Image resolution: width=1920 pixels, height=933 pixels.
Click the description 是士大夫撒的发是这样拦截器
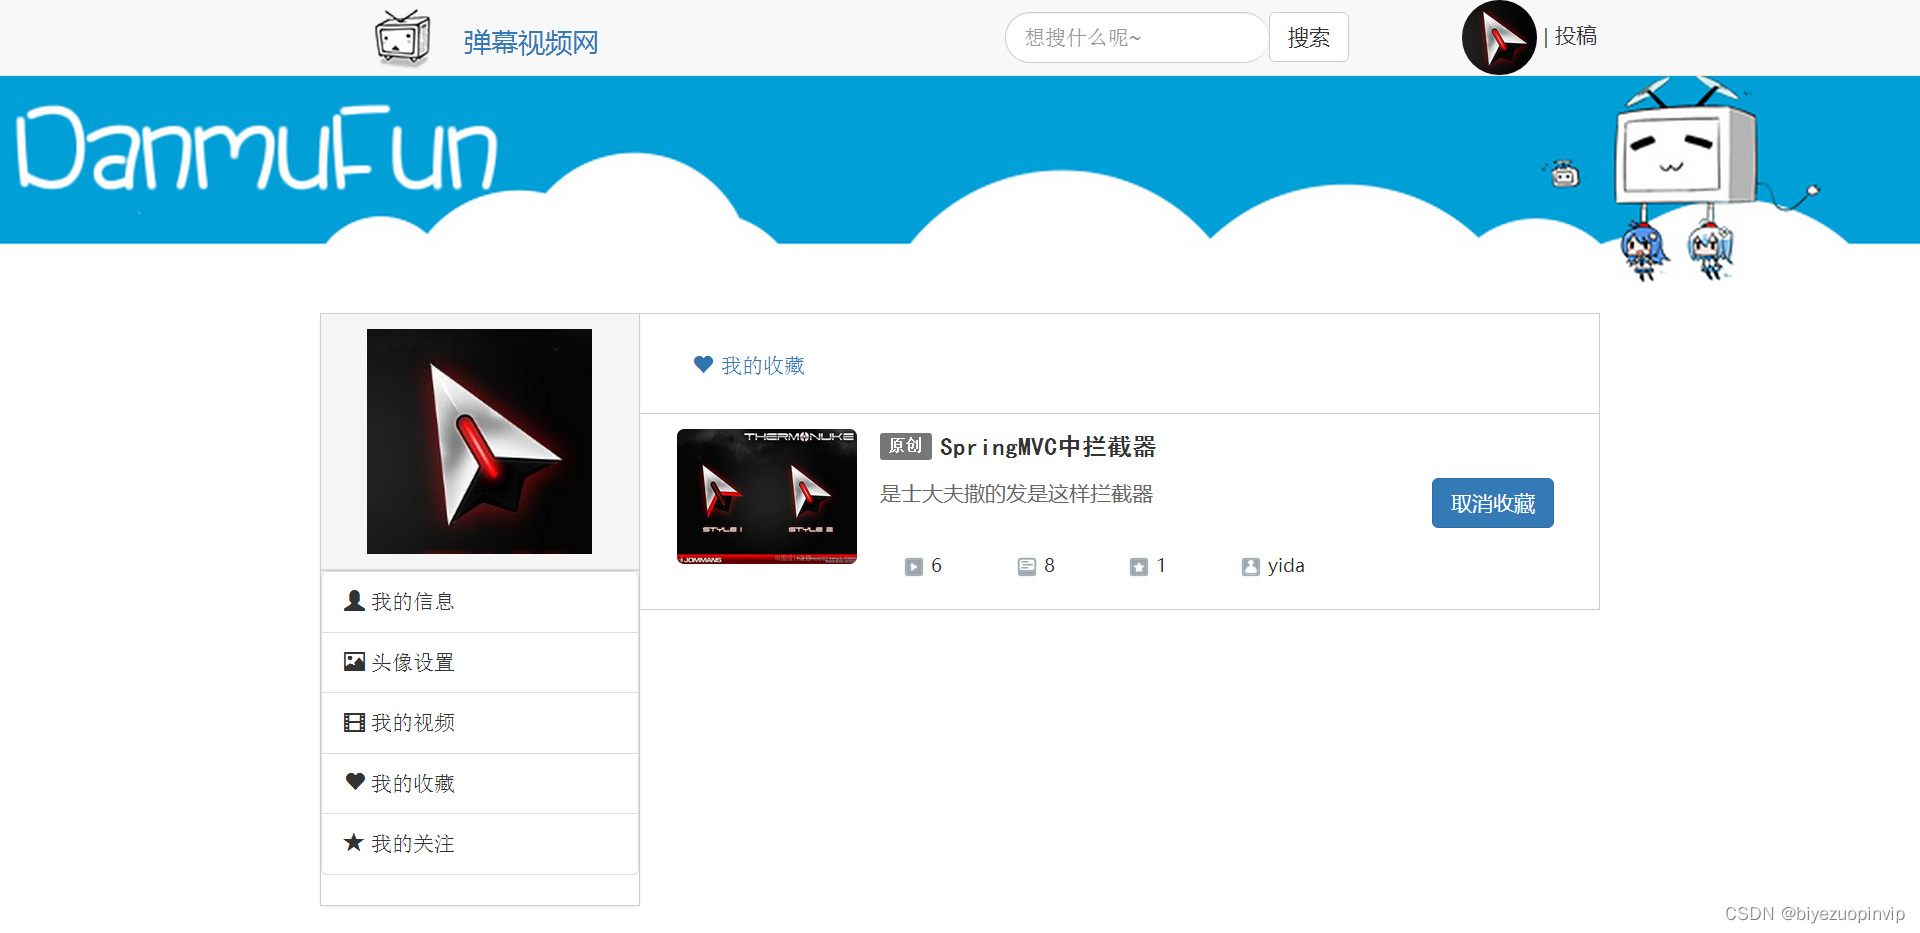(x=1016, y=494)
